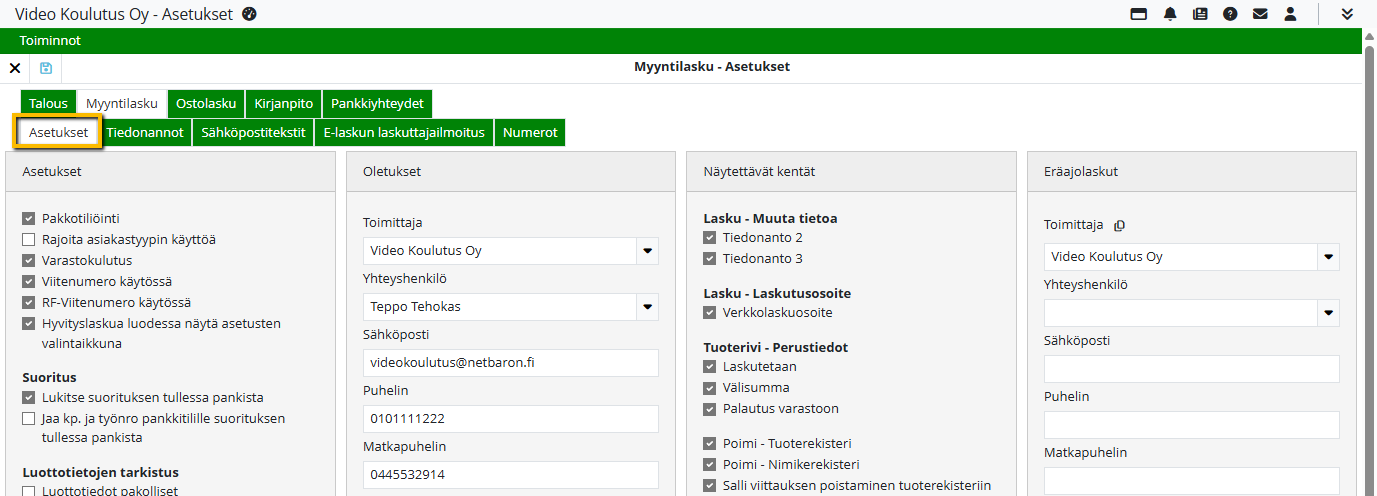Open the Toiminnot menu
The width and height of the screenshot is (1377, 496).
[50, 41]
